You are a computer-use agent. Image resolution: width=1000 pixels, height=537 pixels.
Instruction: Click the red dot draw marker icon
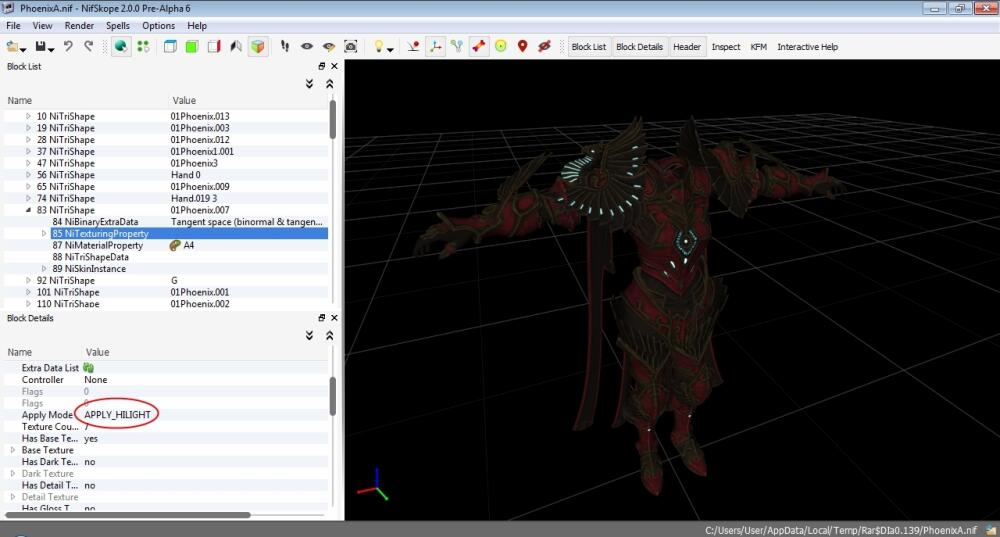pyautogui.click(x=413, y=47)
